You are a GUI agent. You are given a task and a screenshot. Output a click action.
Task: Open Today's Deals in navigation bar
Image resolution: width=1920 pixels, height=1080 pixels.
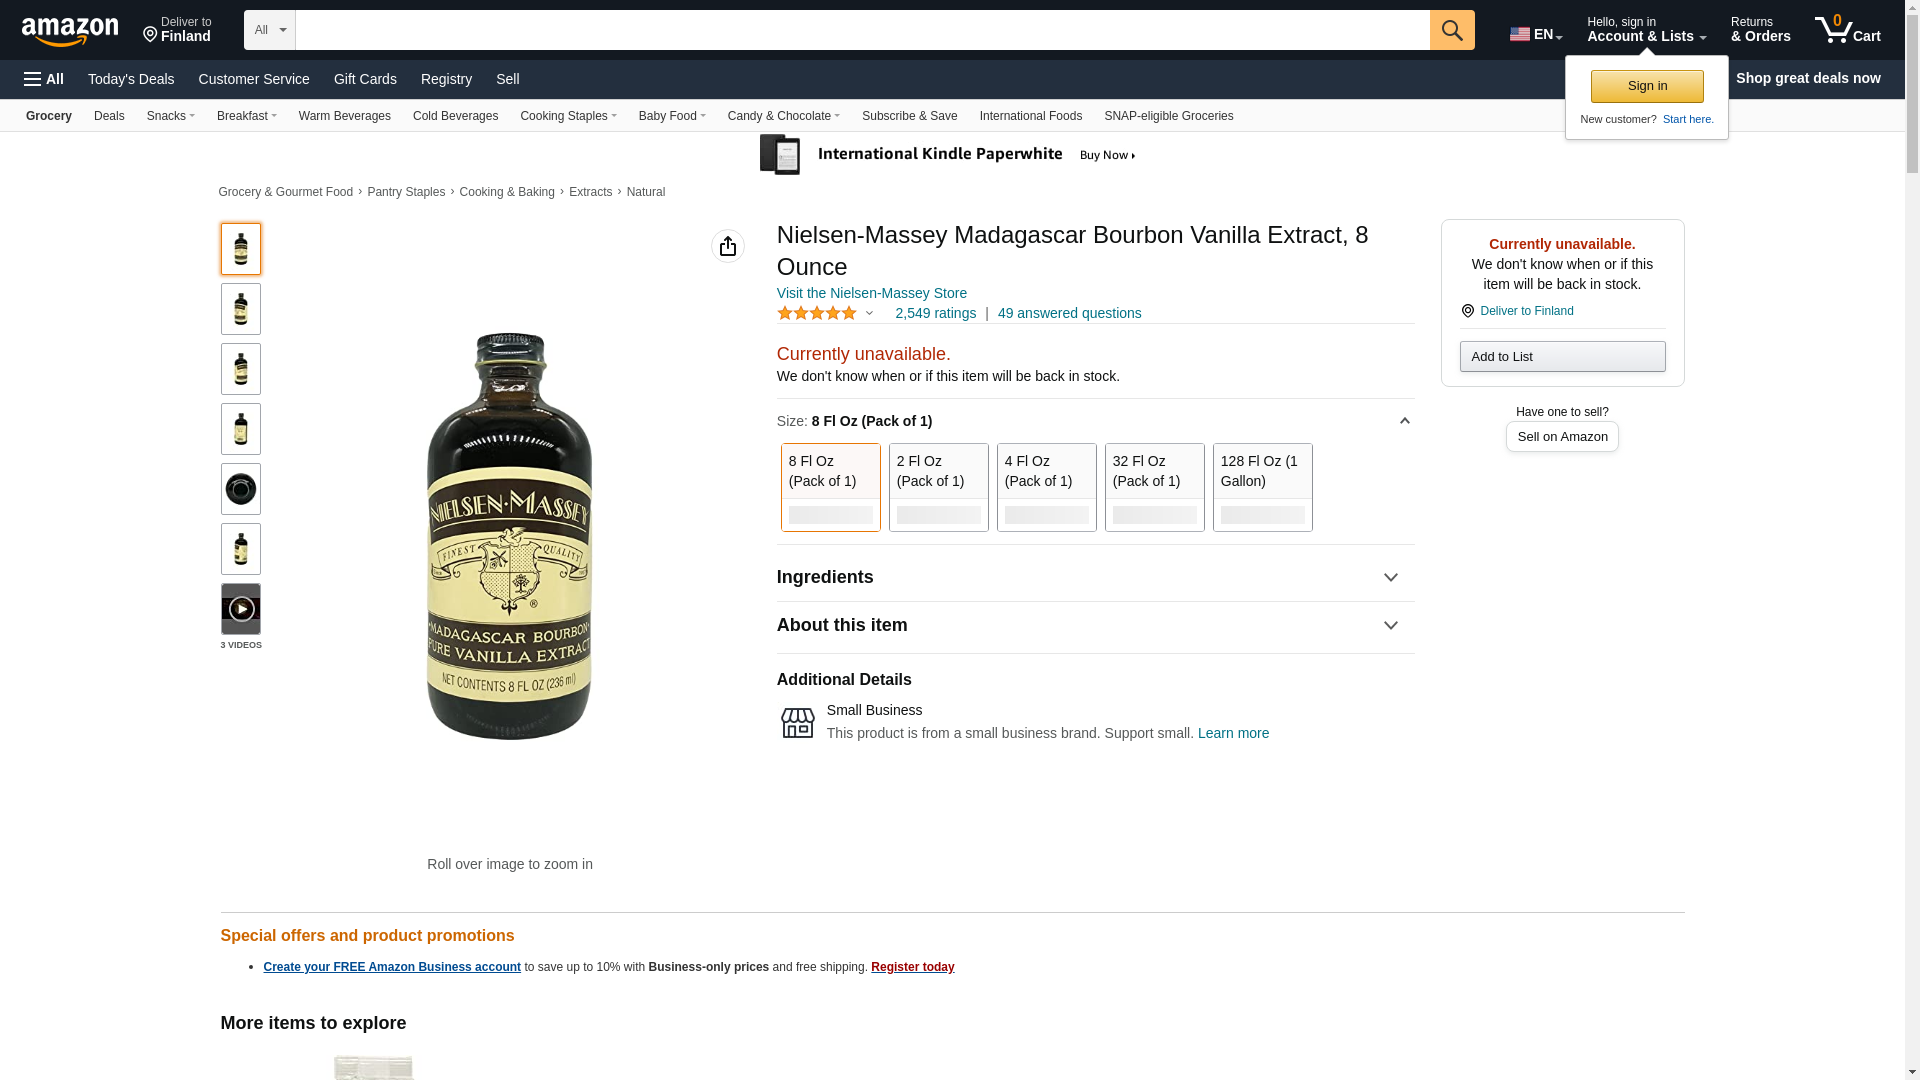pyautogui.click(x=131, y=79)
